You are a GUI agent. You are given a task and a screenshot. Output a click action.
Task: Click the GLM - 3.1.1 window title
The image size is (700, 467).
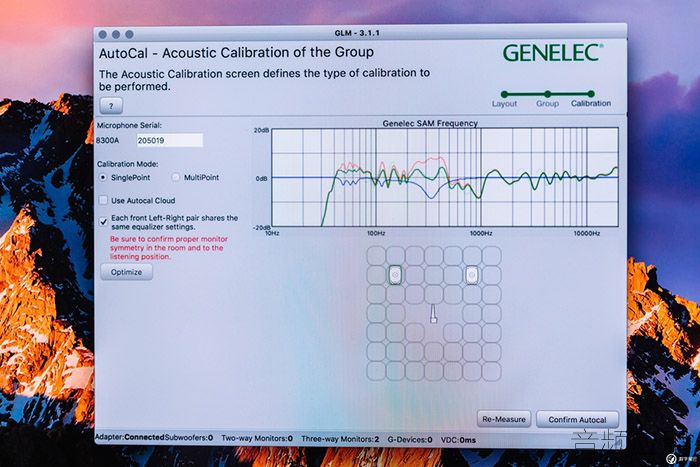357,33
